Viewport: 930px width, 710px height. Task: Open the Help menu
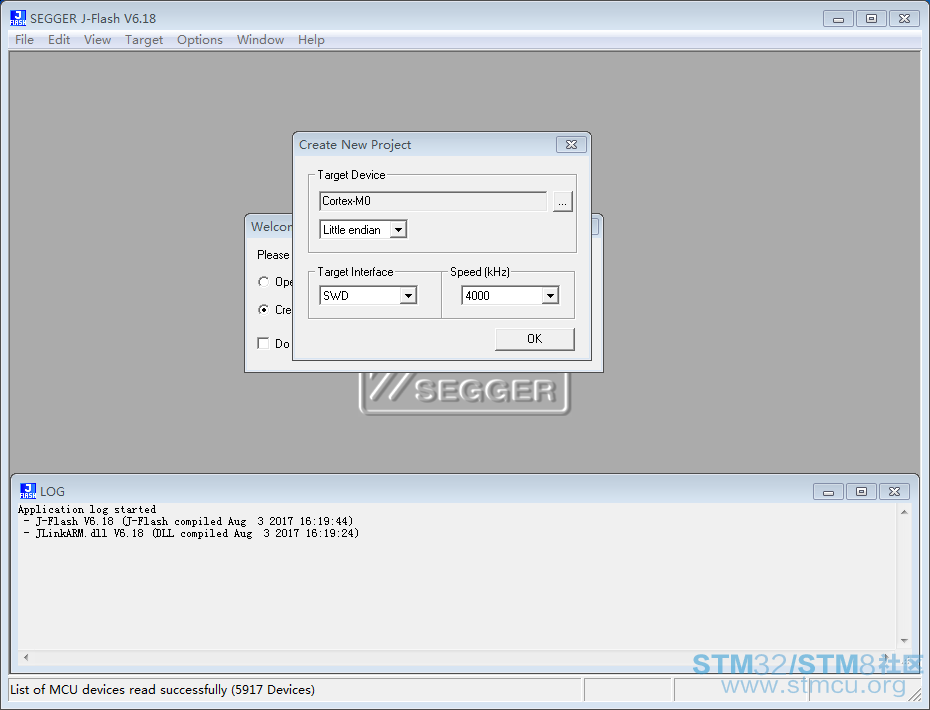(x=311, y=40)
